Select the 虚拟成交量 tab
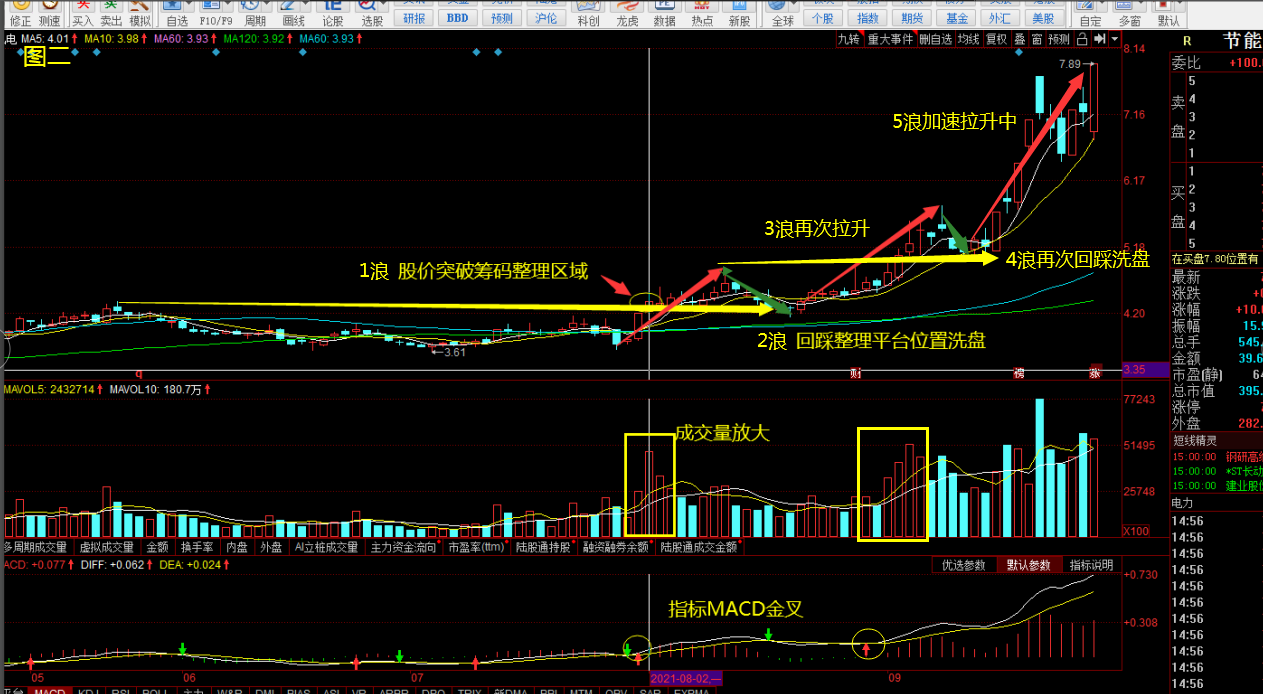Screen dimensions: 1263x694 (x=106, y=547)
